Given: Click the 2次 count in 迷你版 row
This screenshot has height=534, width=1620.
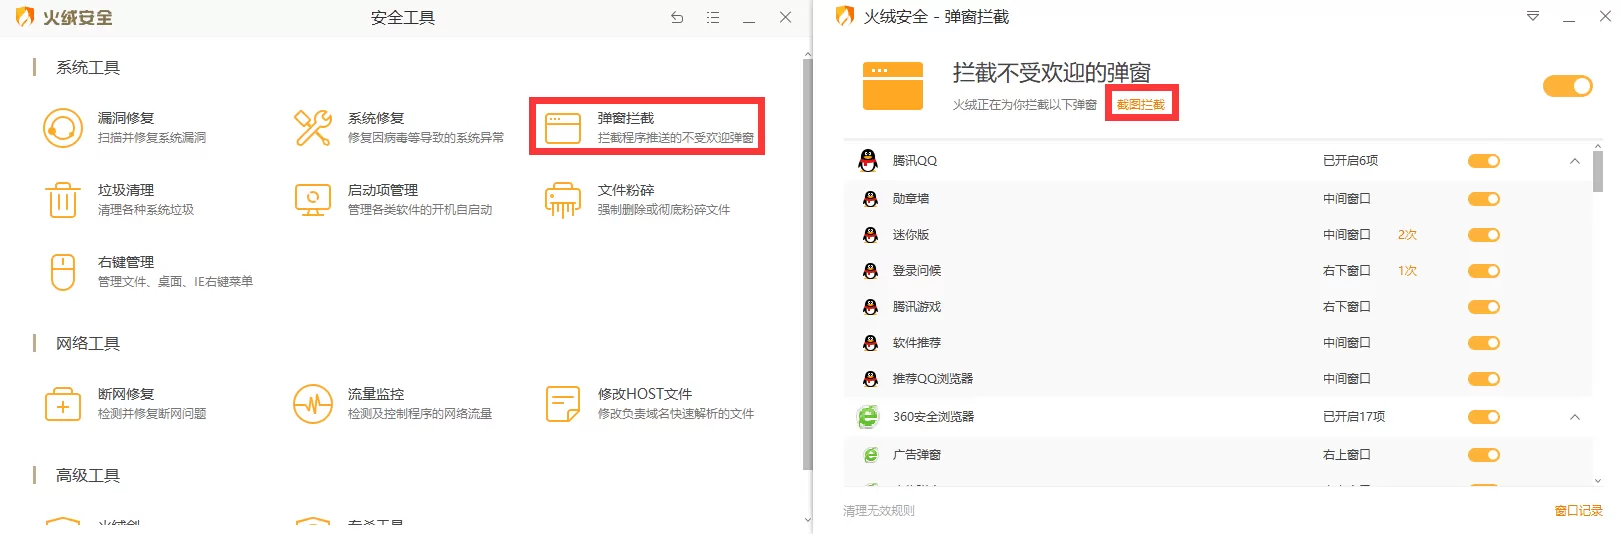Looking at the screenshot, I should [1407, 235].
